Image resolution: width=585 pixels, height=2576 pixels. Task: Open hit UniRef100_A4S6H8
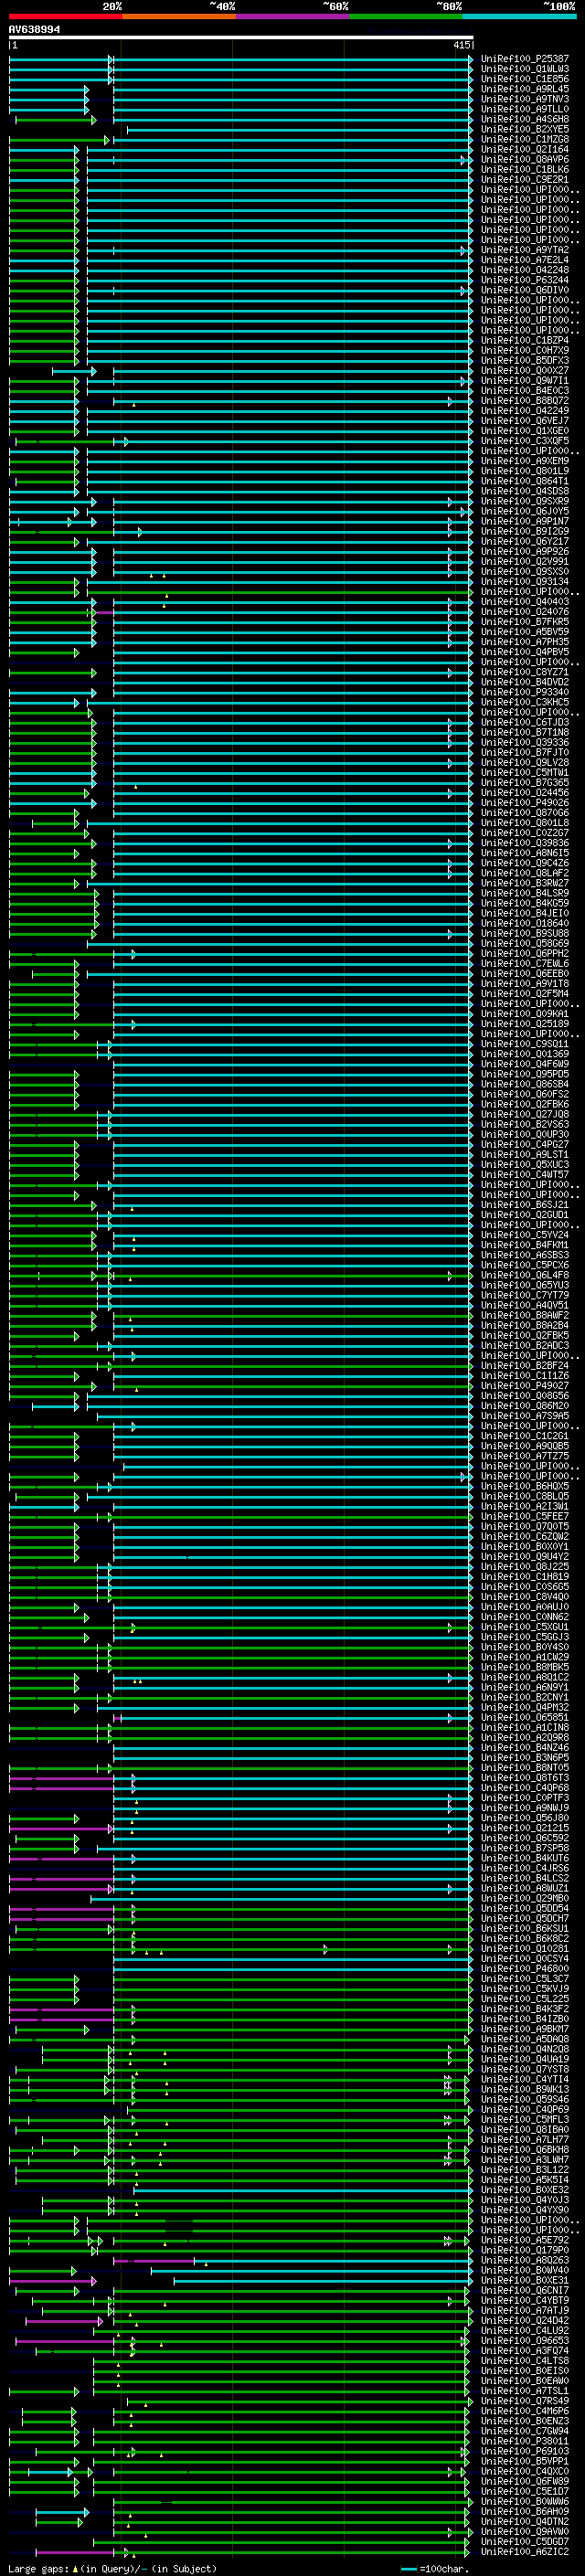(x=525, y=119)
